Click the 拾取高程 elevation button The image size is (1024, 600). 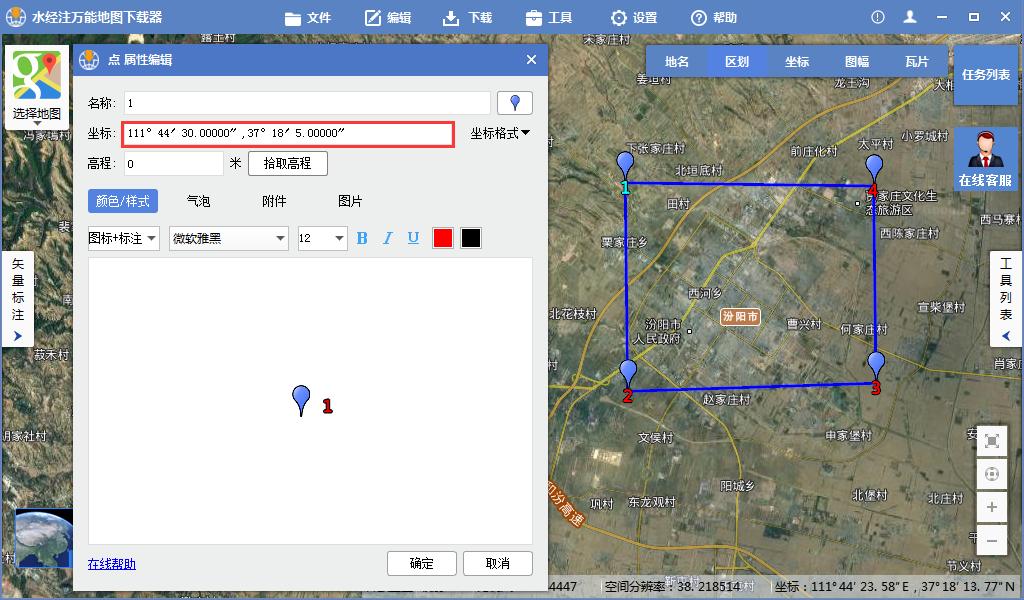tap(288, 163)
